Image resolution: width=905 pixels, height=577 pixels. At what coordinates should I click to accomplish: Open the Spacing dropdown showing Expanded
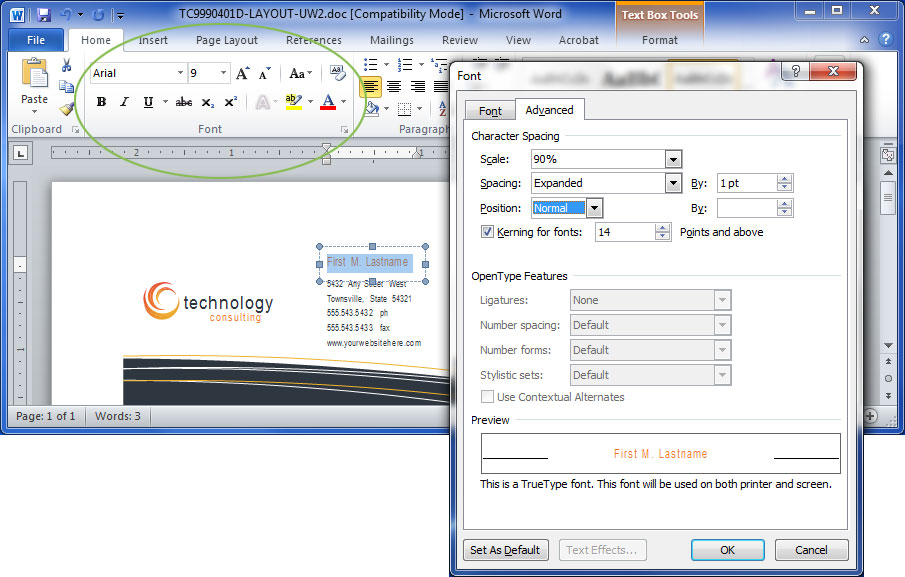point(673,183)
